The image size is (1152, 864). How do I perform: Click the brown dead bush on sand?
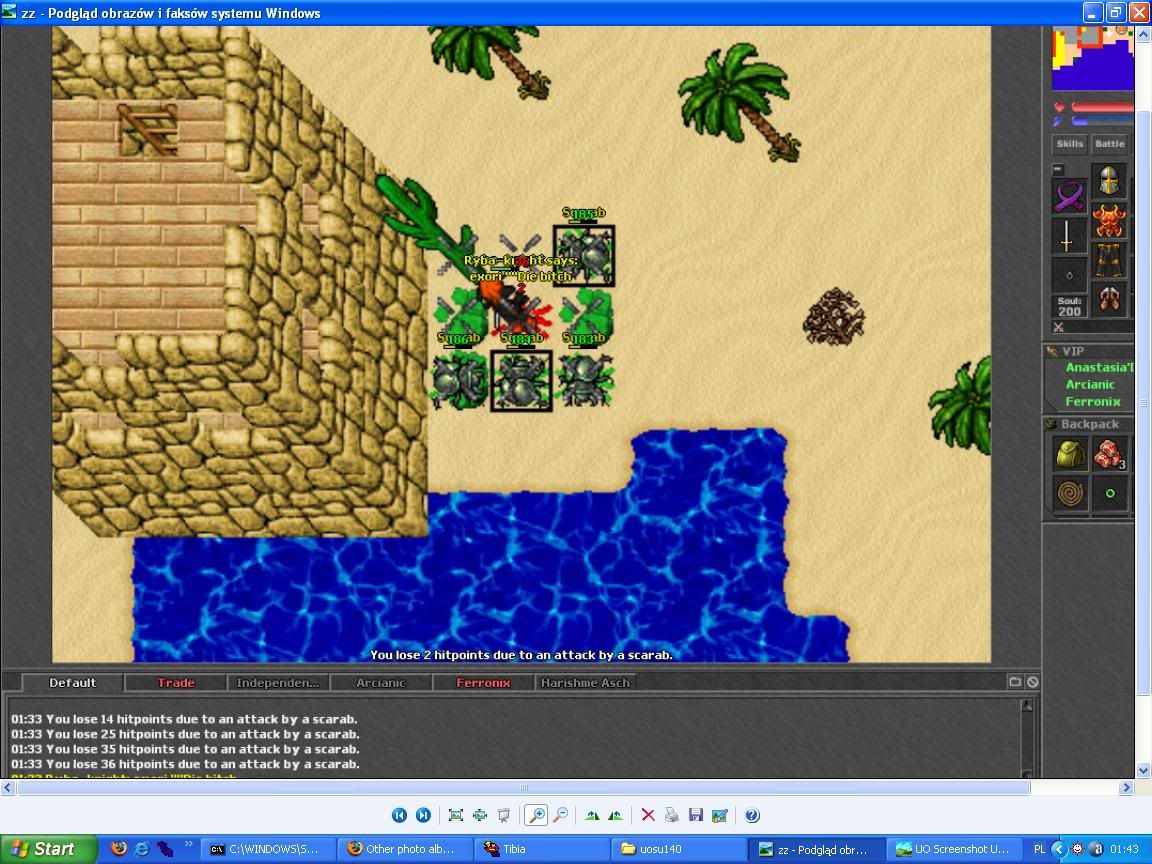click(833, 317)
